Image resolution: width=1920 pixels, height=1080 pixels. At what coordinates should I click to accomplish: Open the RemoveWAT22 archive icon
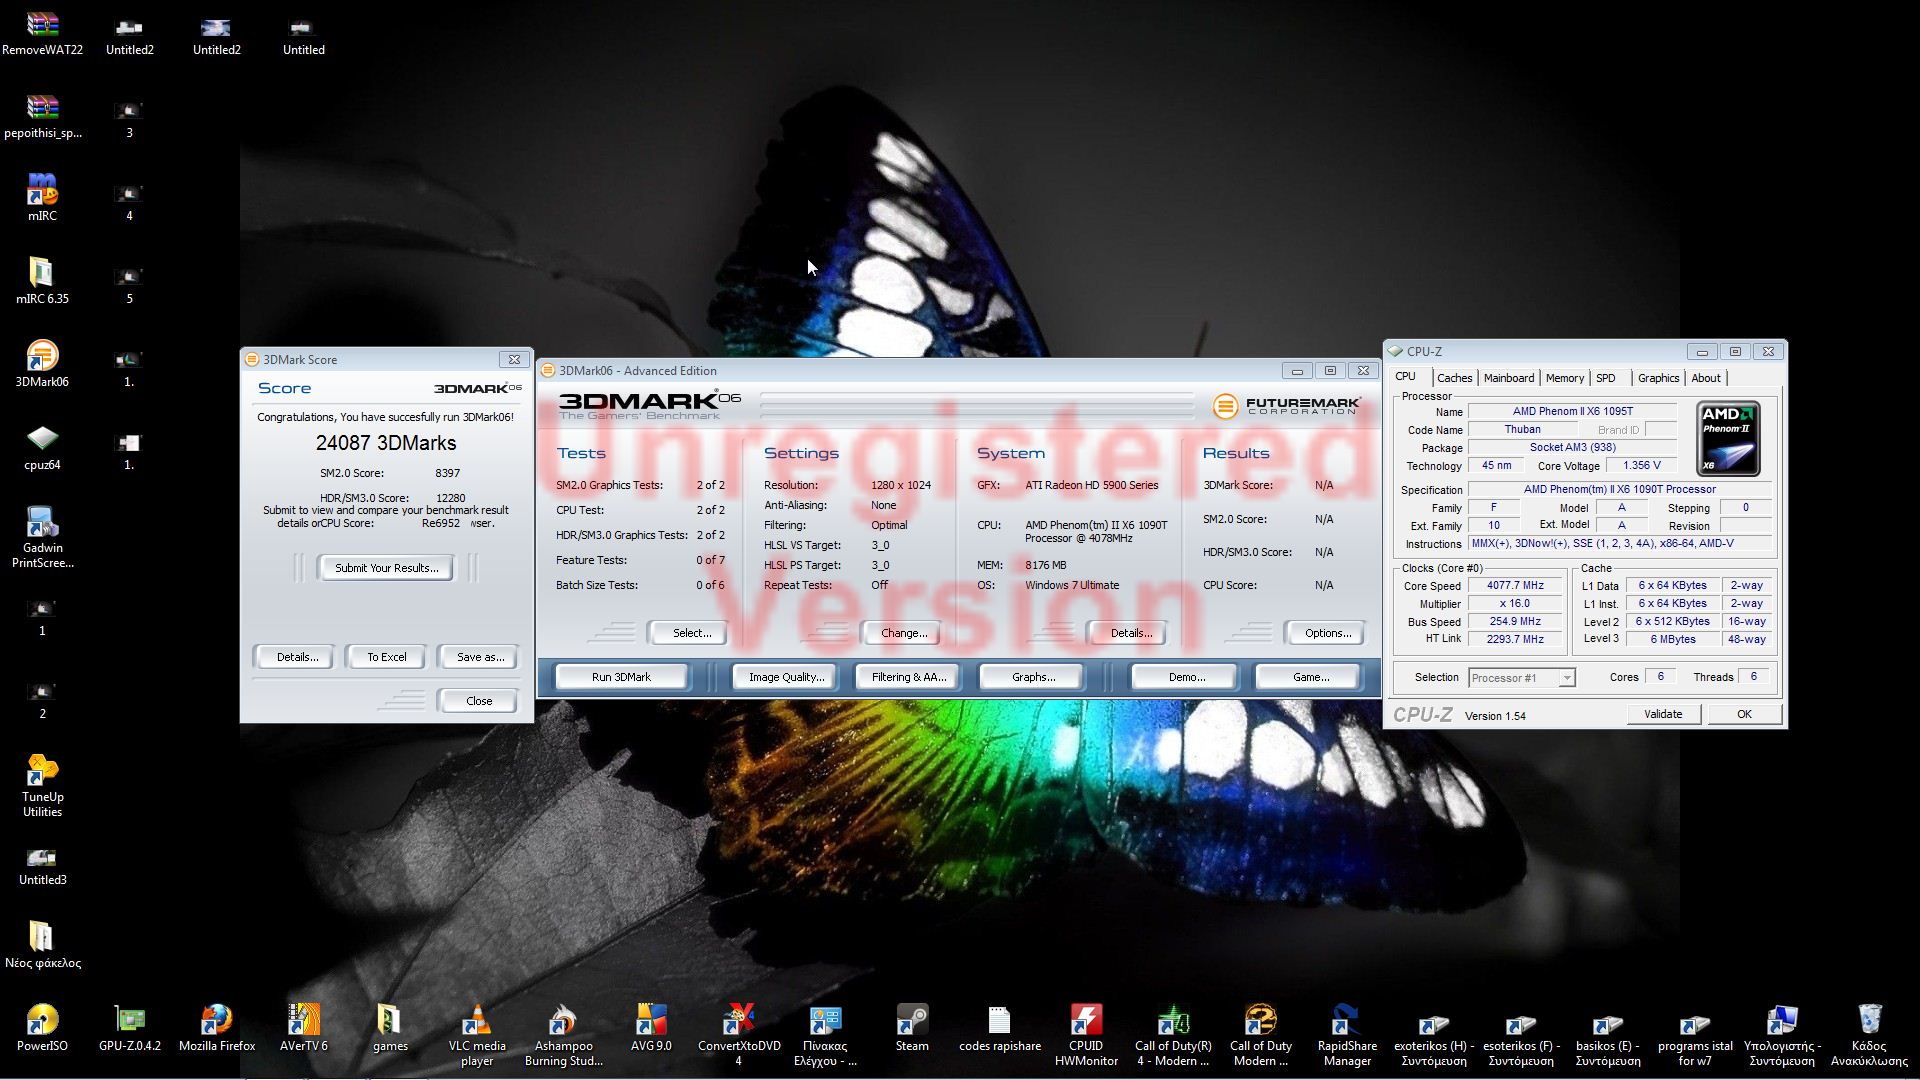pyautogui.click(x=42, y=33)
